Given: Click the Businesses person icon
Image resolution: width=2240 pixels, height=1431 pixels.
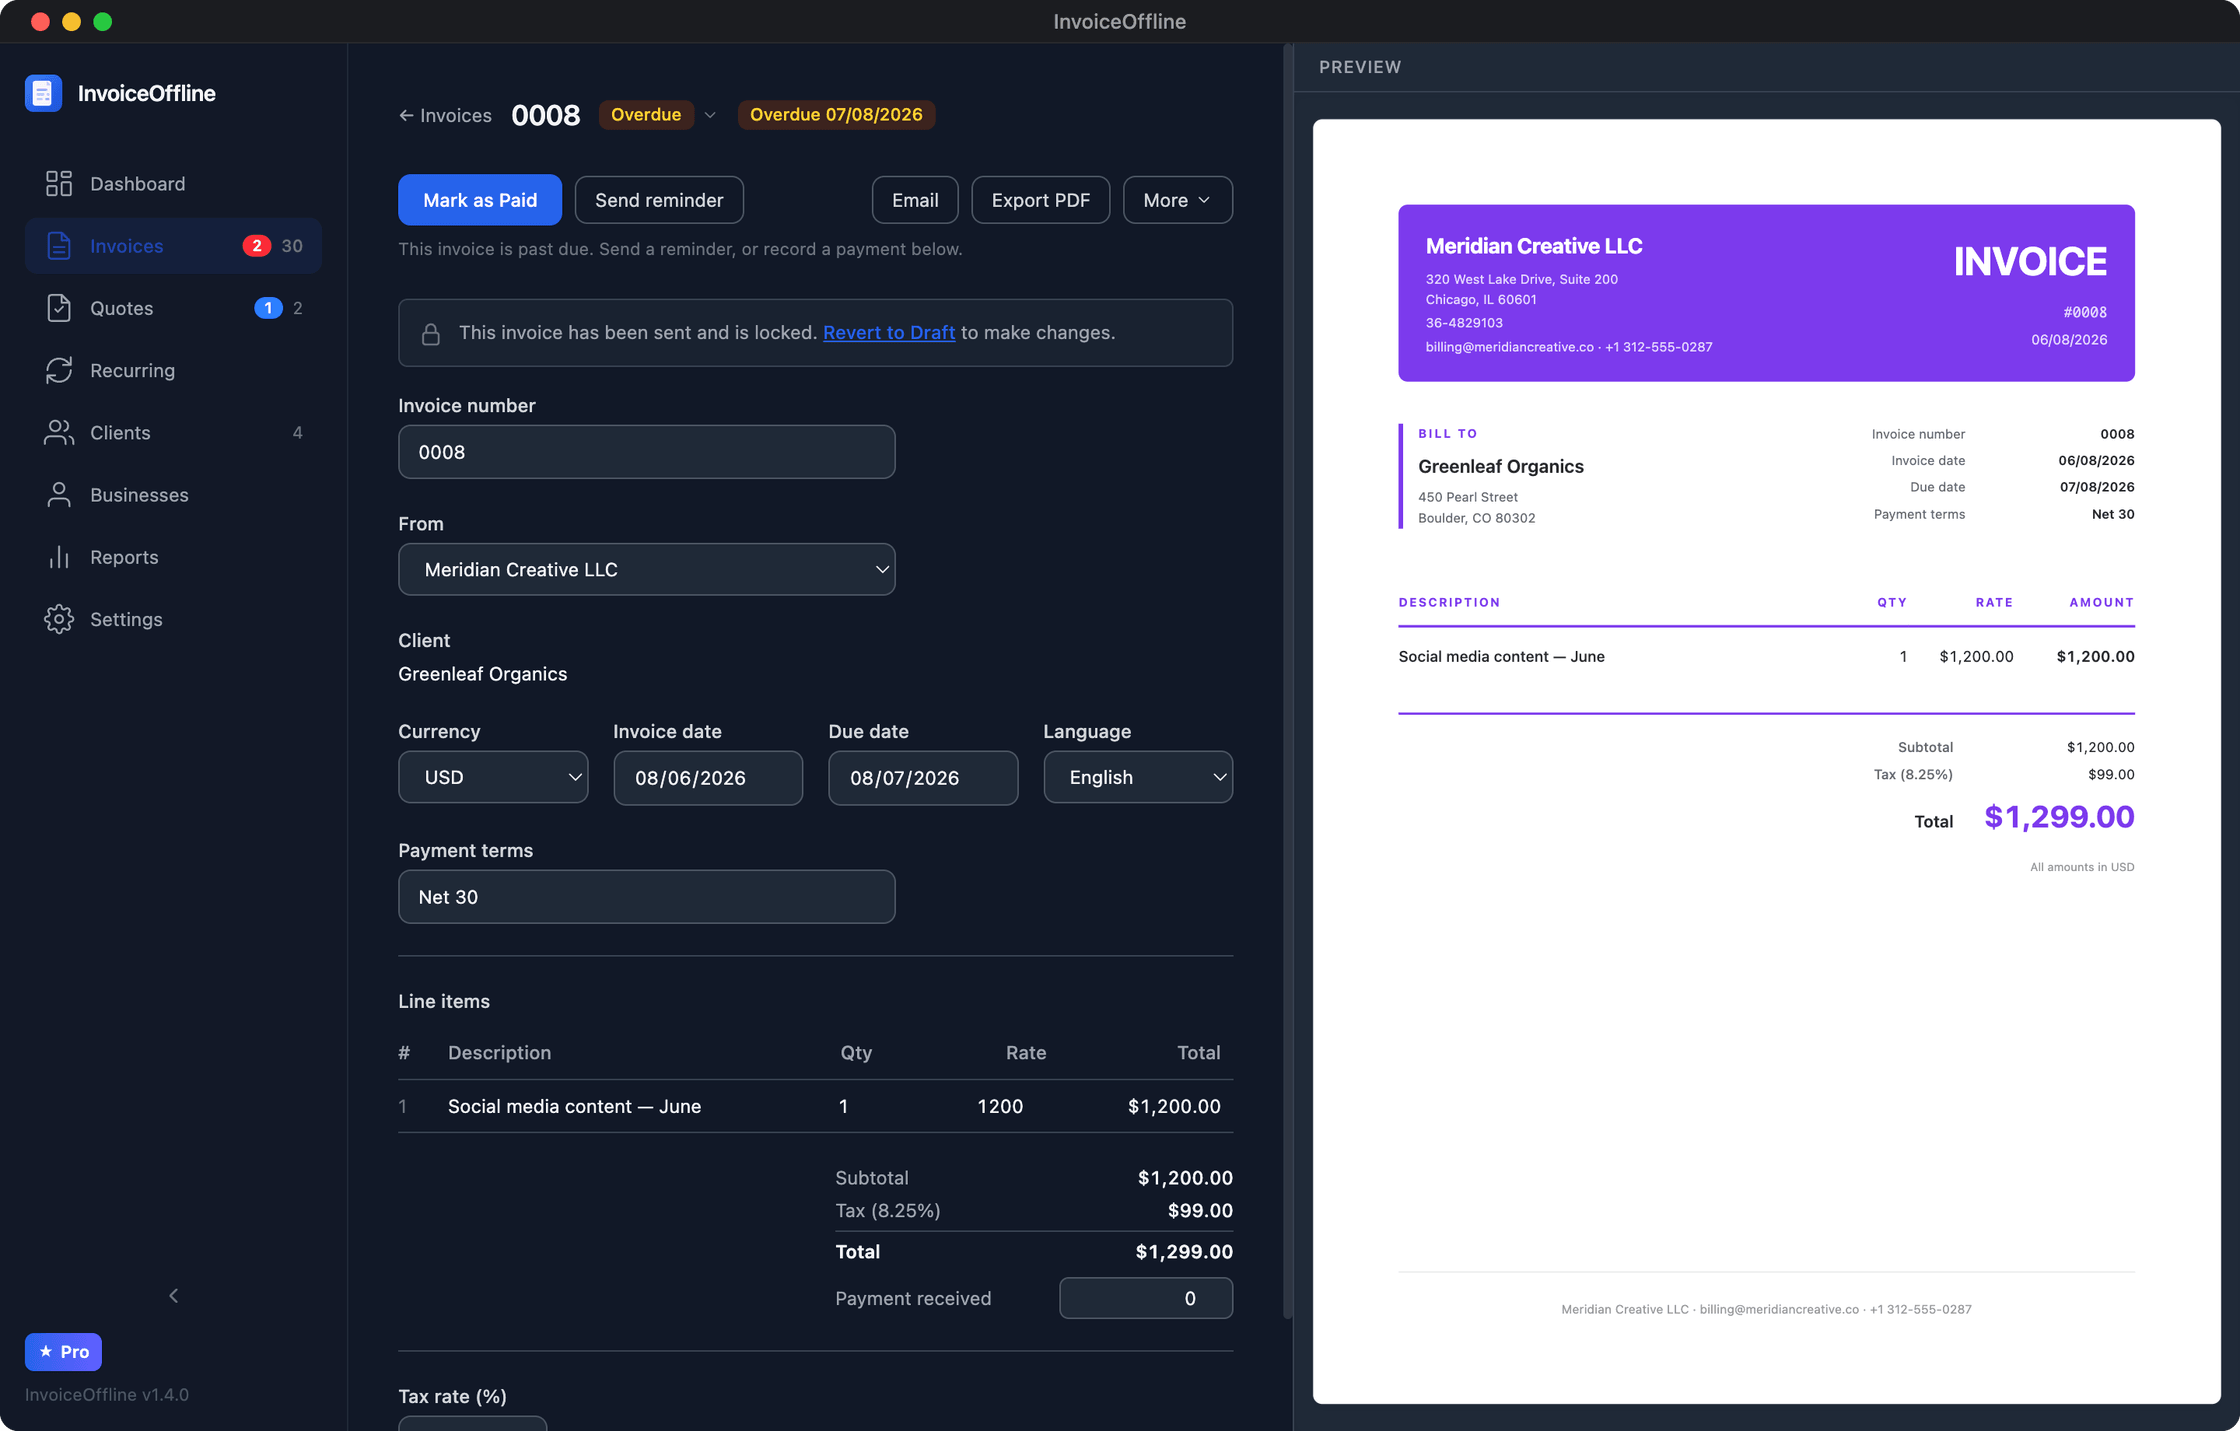Looking at the screenshot, I should click(x=59, y=495).
